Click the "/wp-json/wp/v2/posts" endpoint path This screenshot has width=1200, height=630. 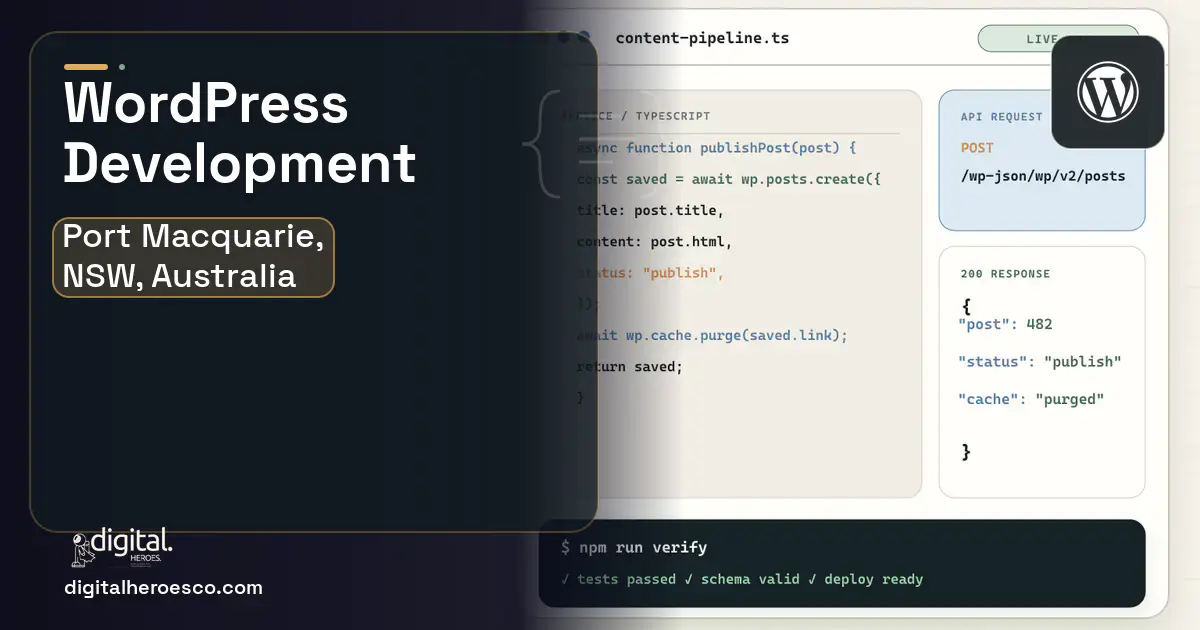(x=1042, y=176)
